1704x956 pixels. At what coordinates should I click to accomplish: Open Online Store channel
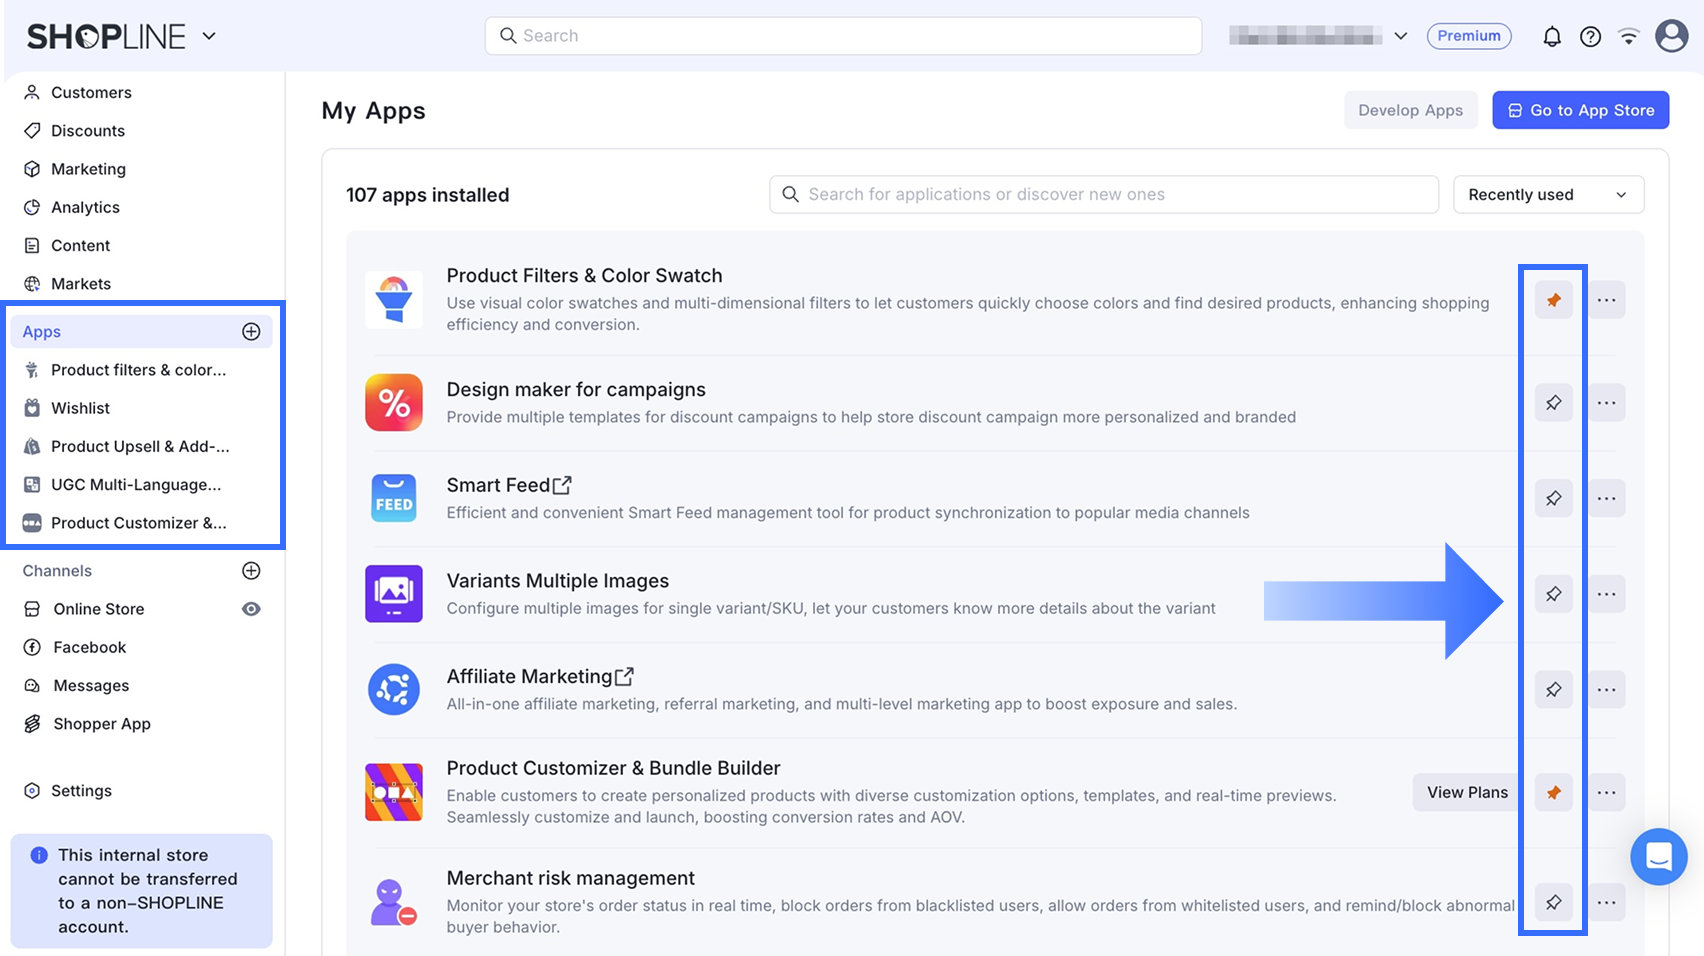(98, 609)
